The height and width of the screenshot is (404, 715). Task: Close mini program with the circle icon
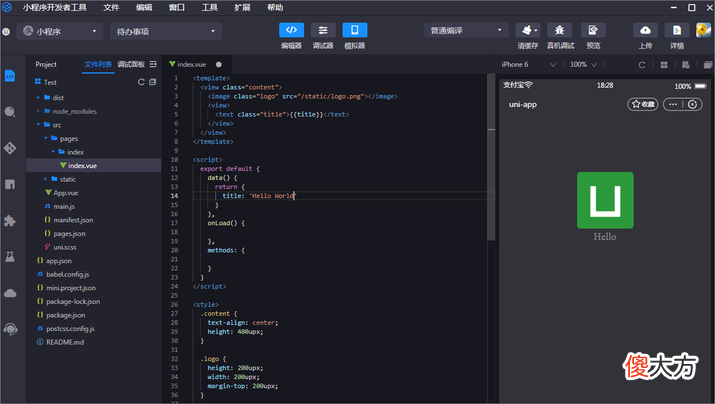[x=692, y=104]
